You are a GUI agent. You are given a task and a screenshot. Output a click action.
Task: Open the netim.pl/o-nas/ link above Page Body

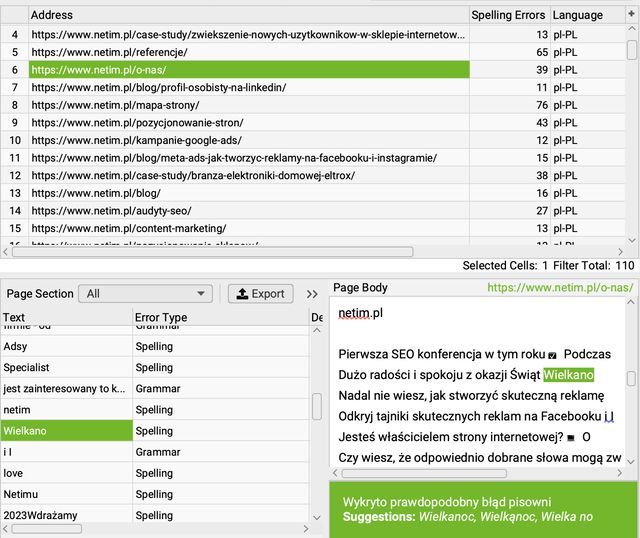560,288
